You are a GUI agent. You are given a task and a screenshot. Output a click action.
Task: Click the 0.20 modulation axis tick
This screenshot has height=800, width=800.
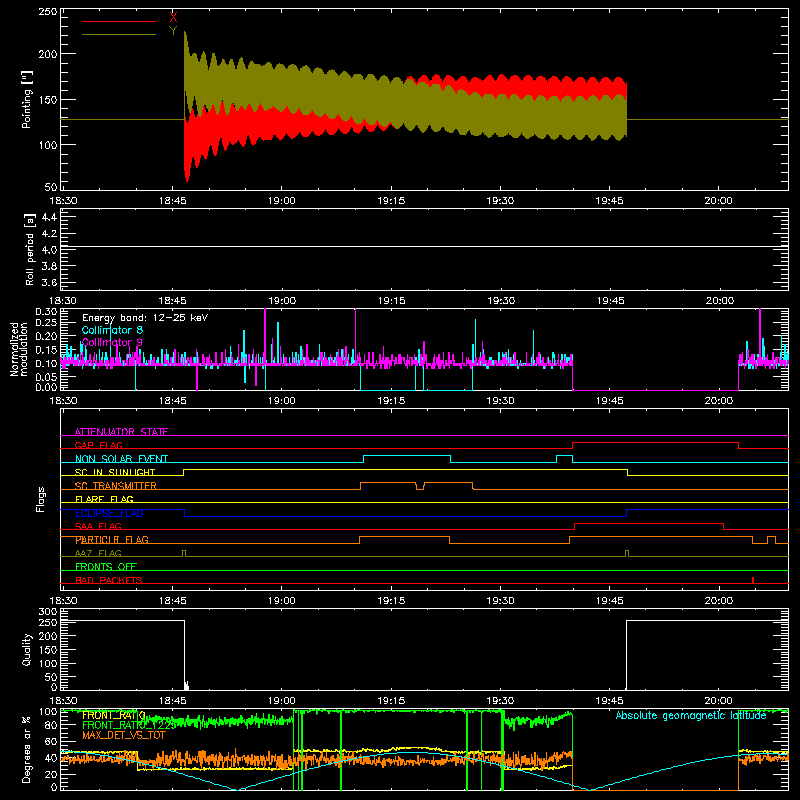(46, 336)
